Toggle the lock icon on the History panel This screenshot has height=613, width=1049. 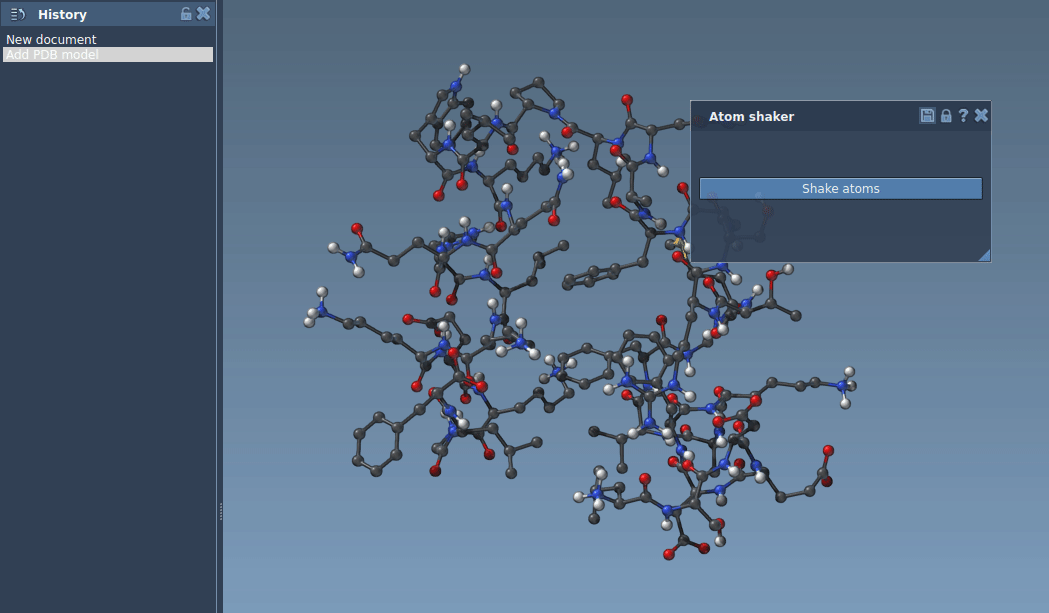pos(186,13)
